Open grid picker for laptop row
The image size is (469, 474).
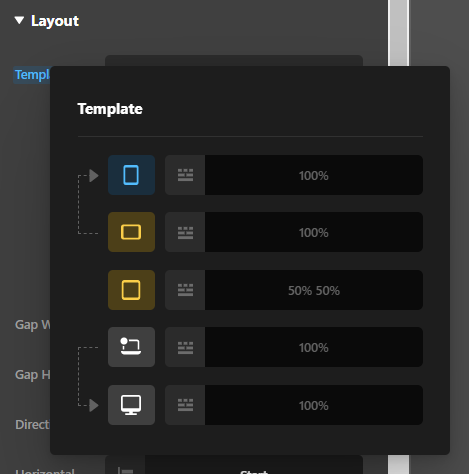click(185, 347)
